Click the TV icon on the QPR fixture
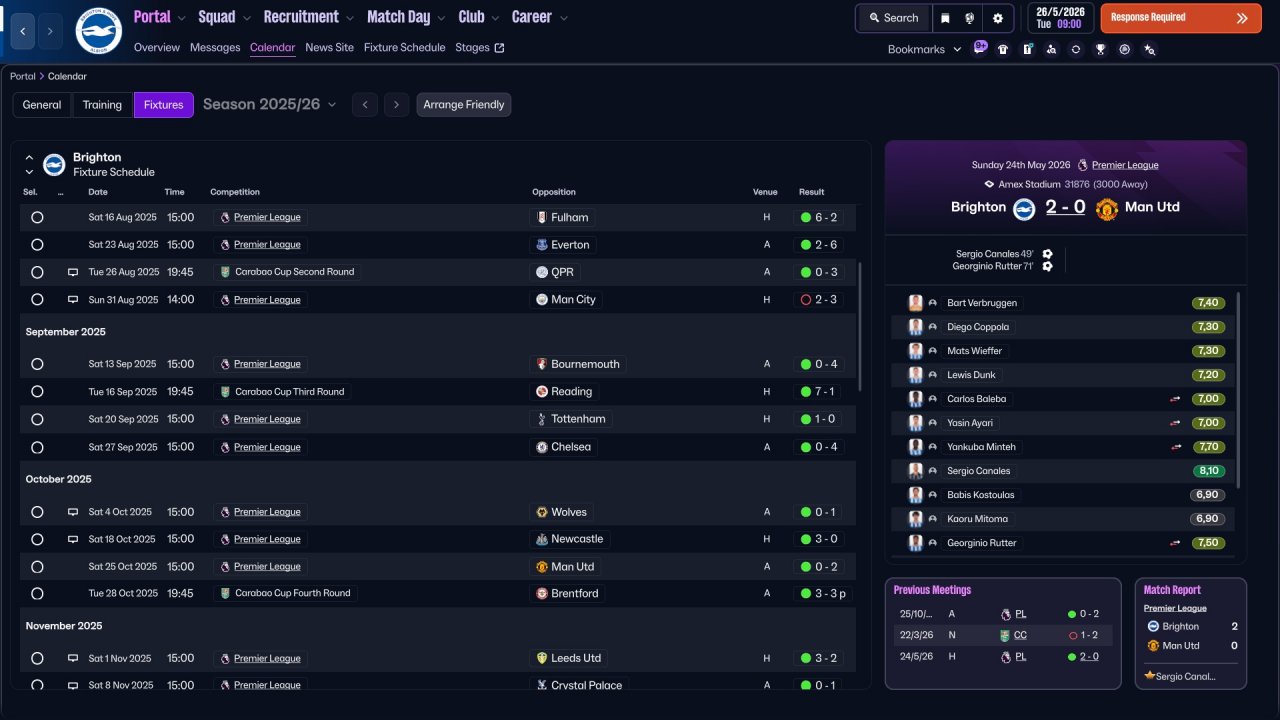1280x720 pixels. coord(73,272)
